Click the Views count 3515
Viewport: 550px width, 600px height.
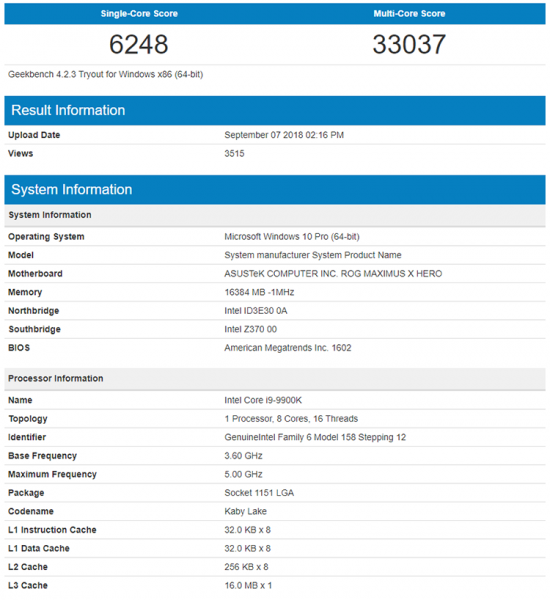(234, 153)
